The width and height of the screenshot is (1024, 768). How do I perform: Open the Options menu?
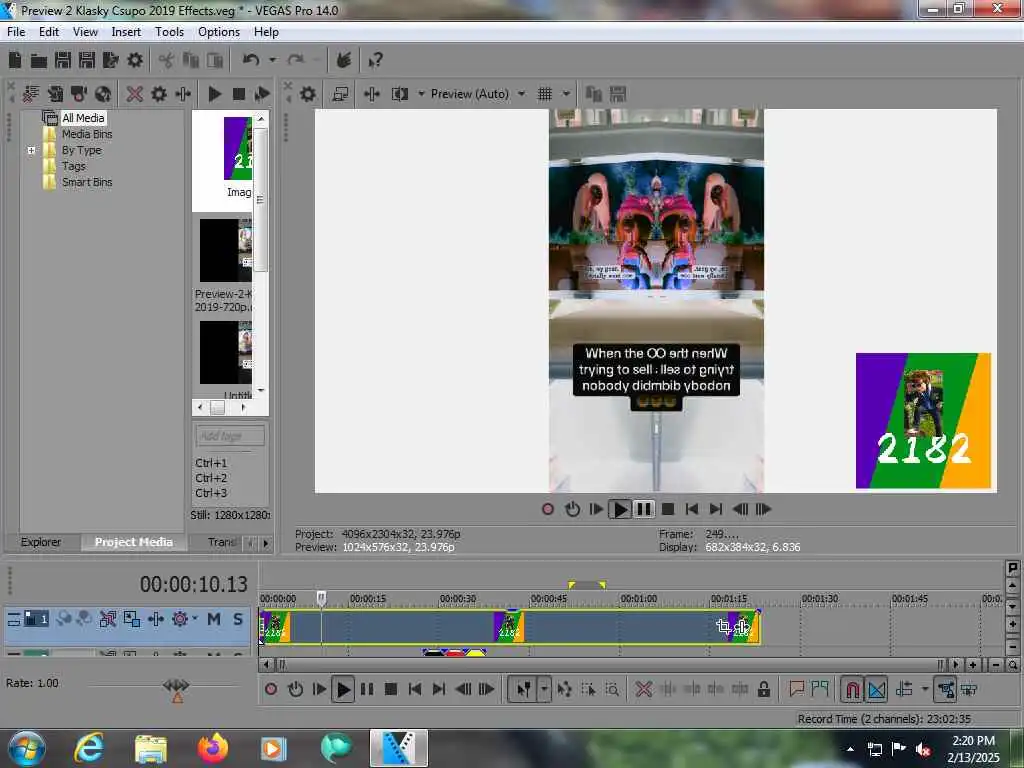[x=219, y=32]
